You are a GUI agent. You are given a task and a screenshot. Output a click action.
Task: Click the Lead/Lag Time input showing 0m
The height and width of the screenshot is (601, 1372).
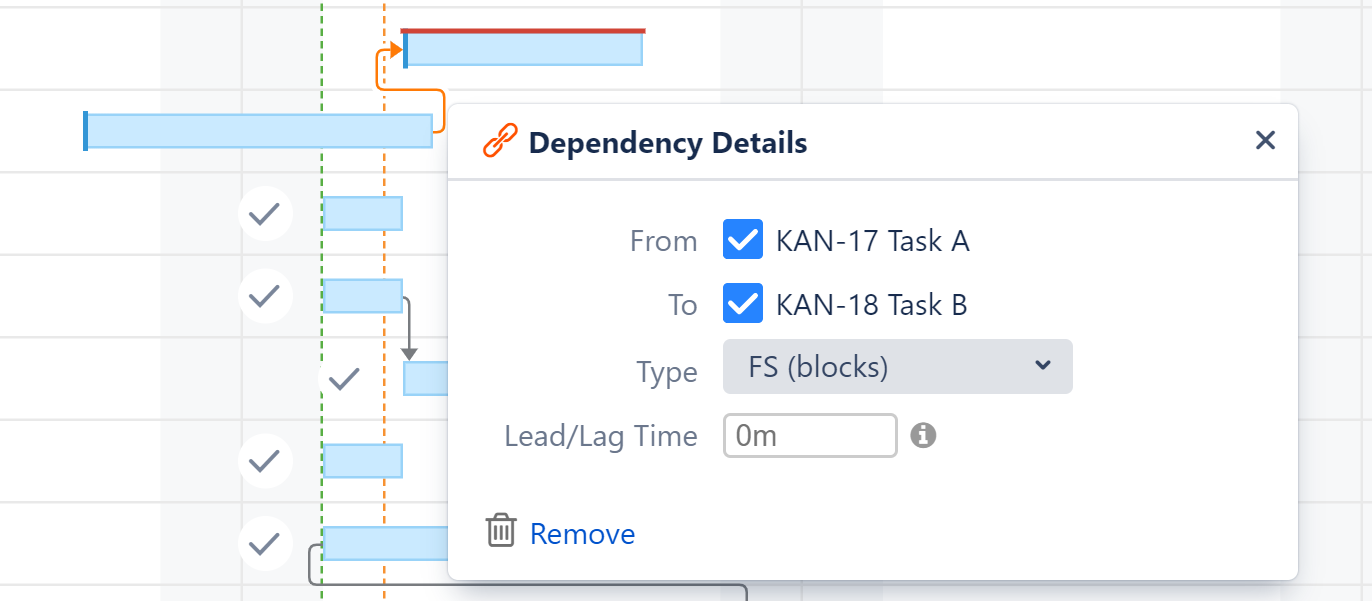point(810,435)
